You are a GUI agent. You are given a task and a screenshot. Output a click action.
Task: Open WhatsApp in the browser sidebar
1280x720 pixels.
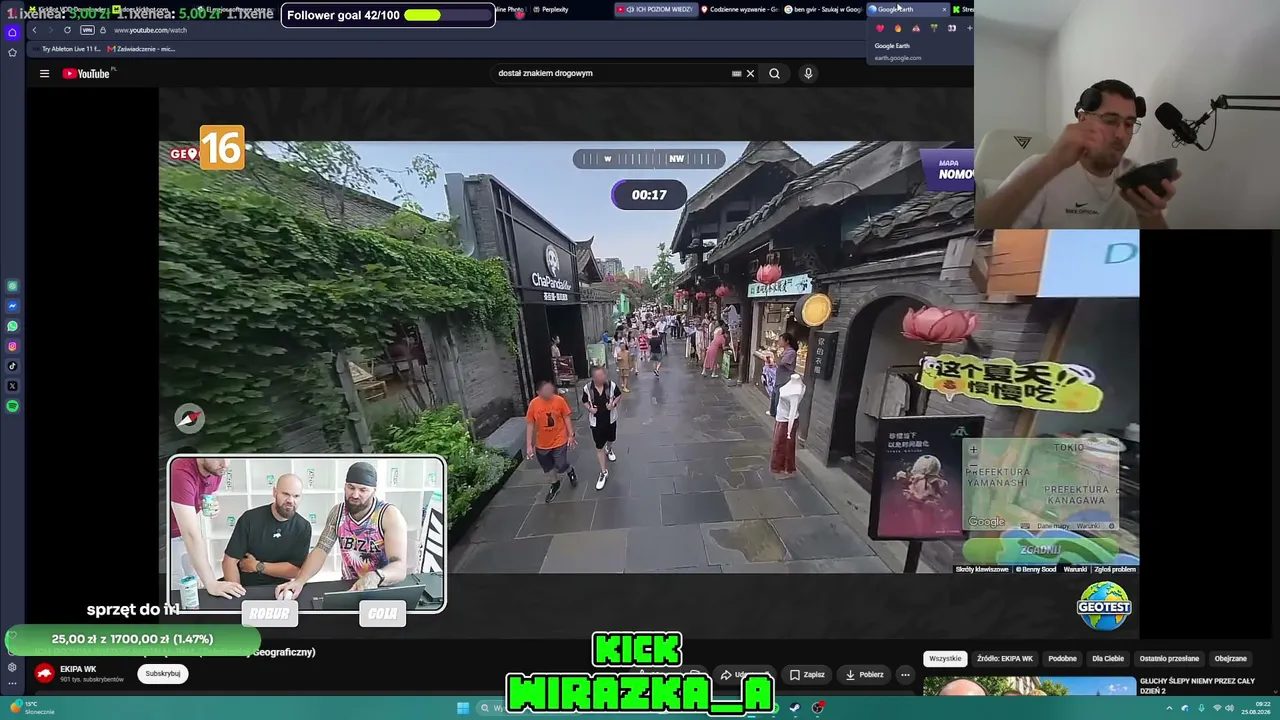coord(12,326)
